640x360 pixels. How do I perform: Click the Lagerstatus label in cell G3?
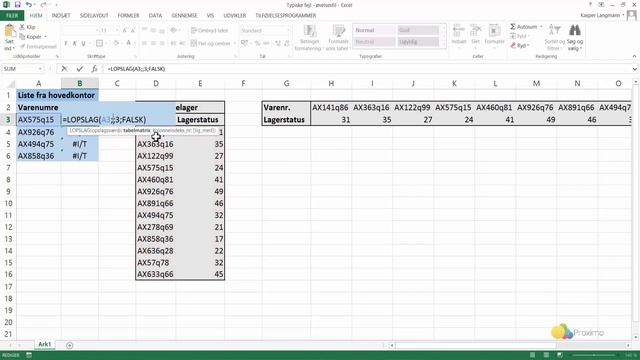click(284, 120)
